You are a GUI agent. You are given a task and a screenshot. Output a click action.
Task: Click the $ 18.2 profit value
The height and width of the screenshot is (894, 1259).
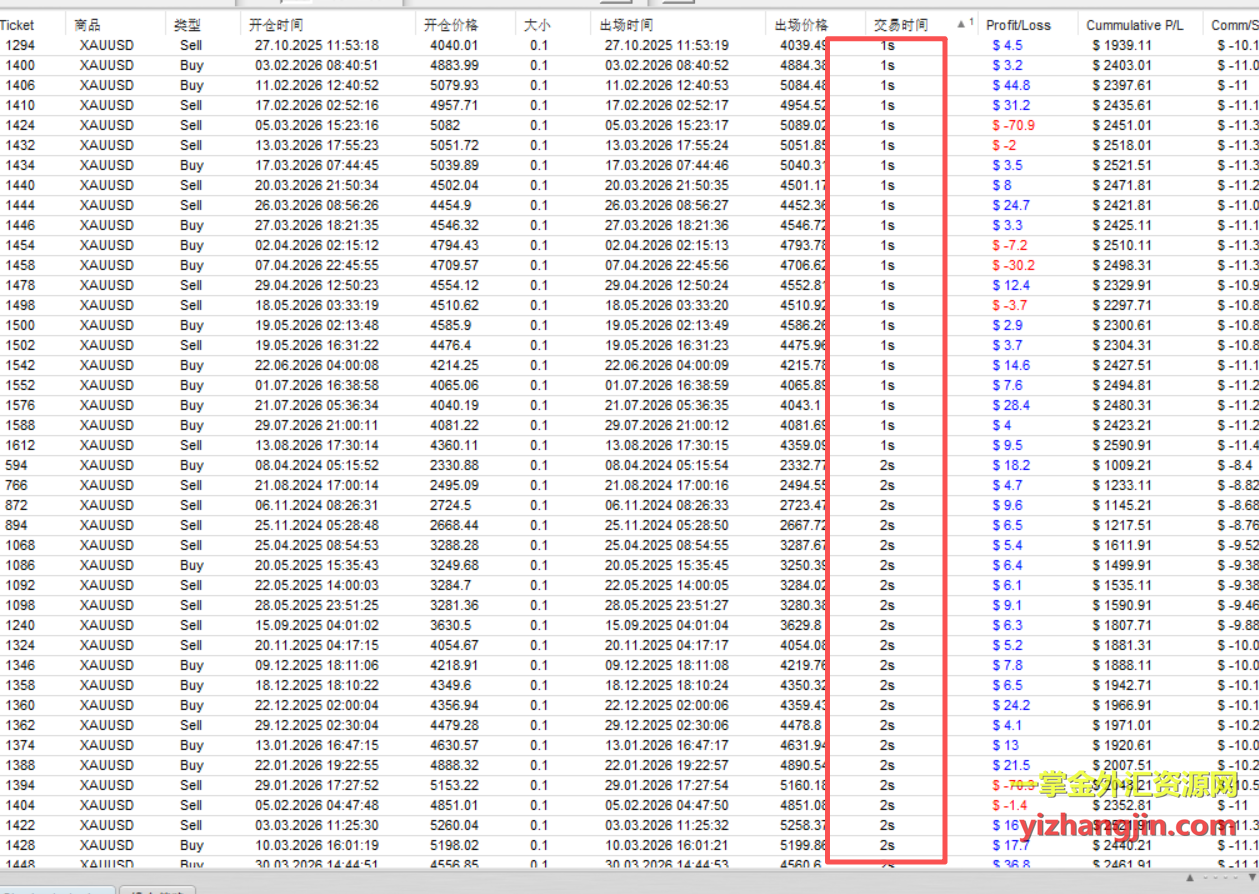tap(1011, 465)
